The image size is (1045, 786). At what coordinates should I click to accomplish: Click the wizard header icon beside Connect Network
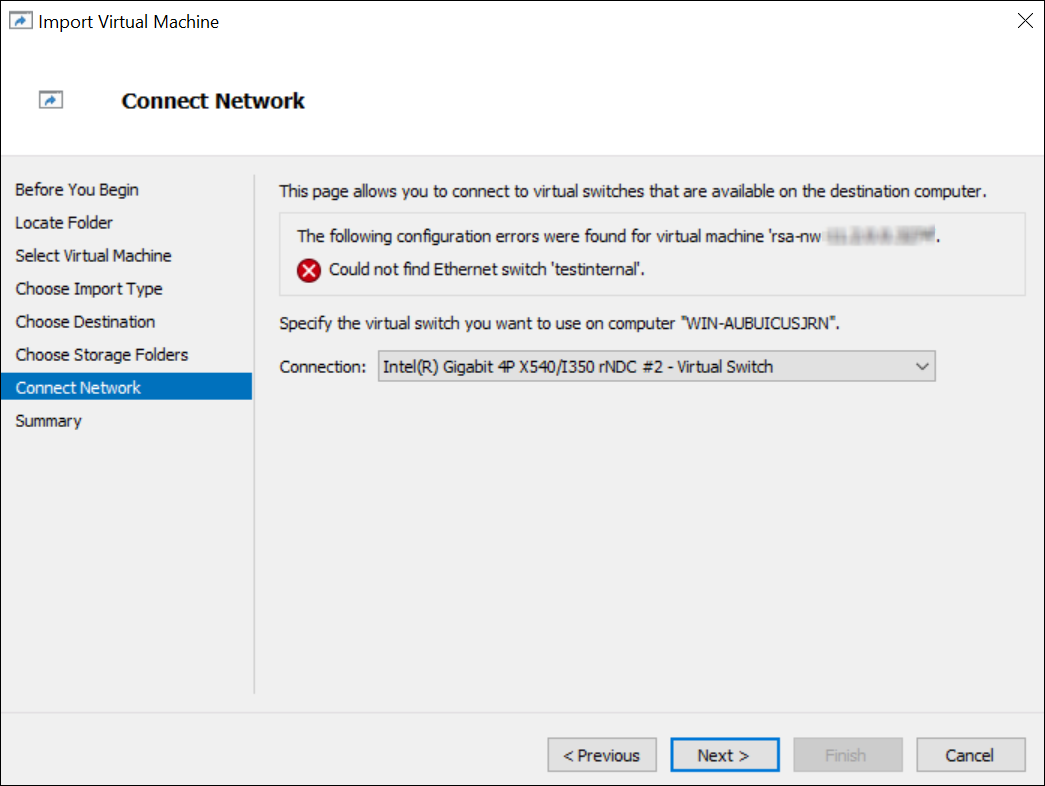coord(51,100)
